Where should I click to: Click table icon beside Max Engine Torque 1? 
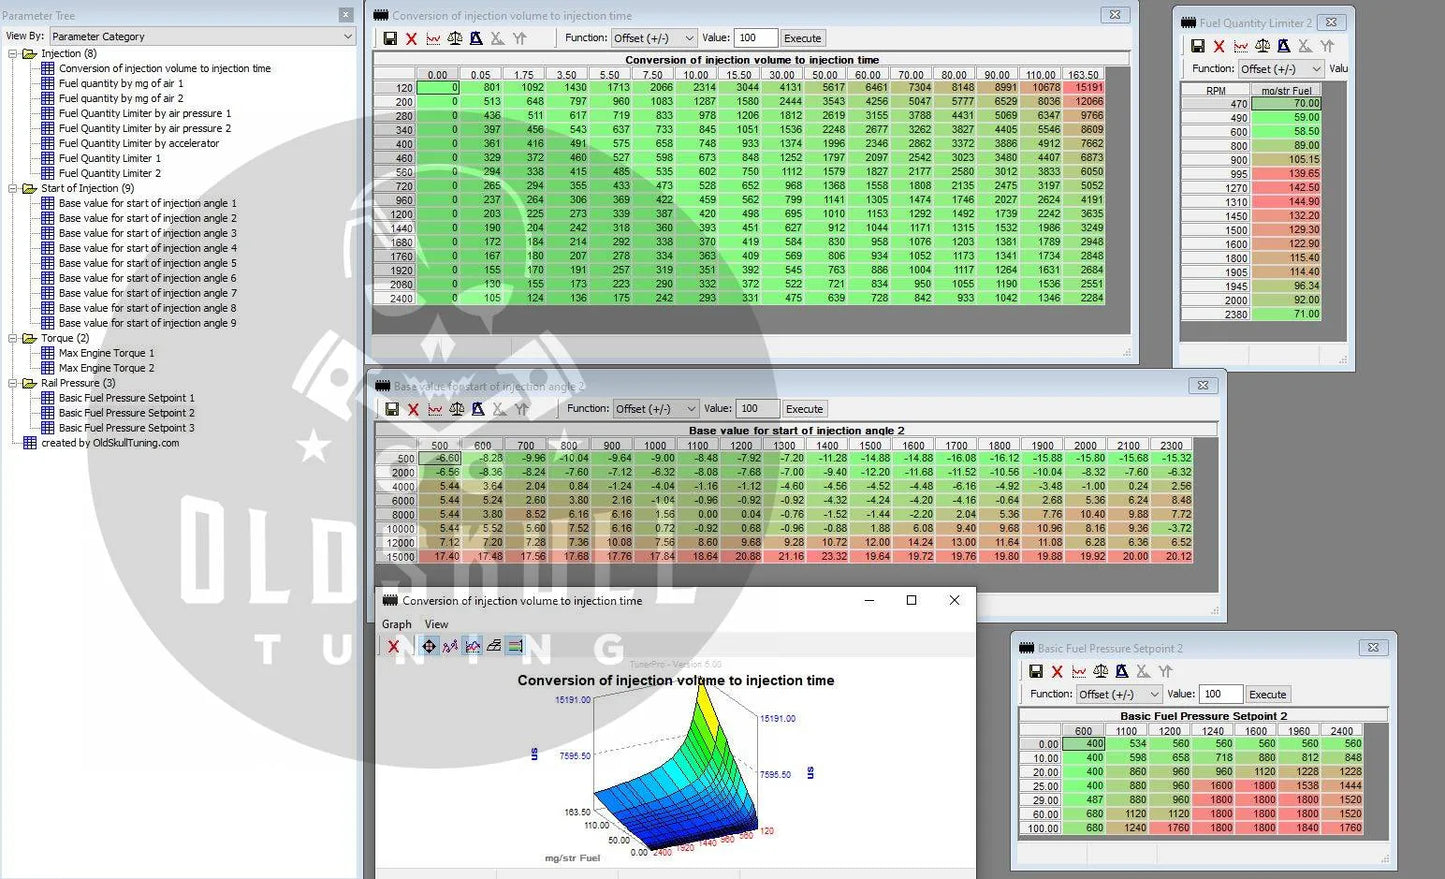tap(48, 353)
